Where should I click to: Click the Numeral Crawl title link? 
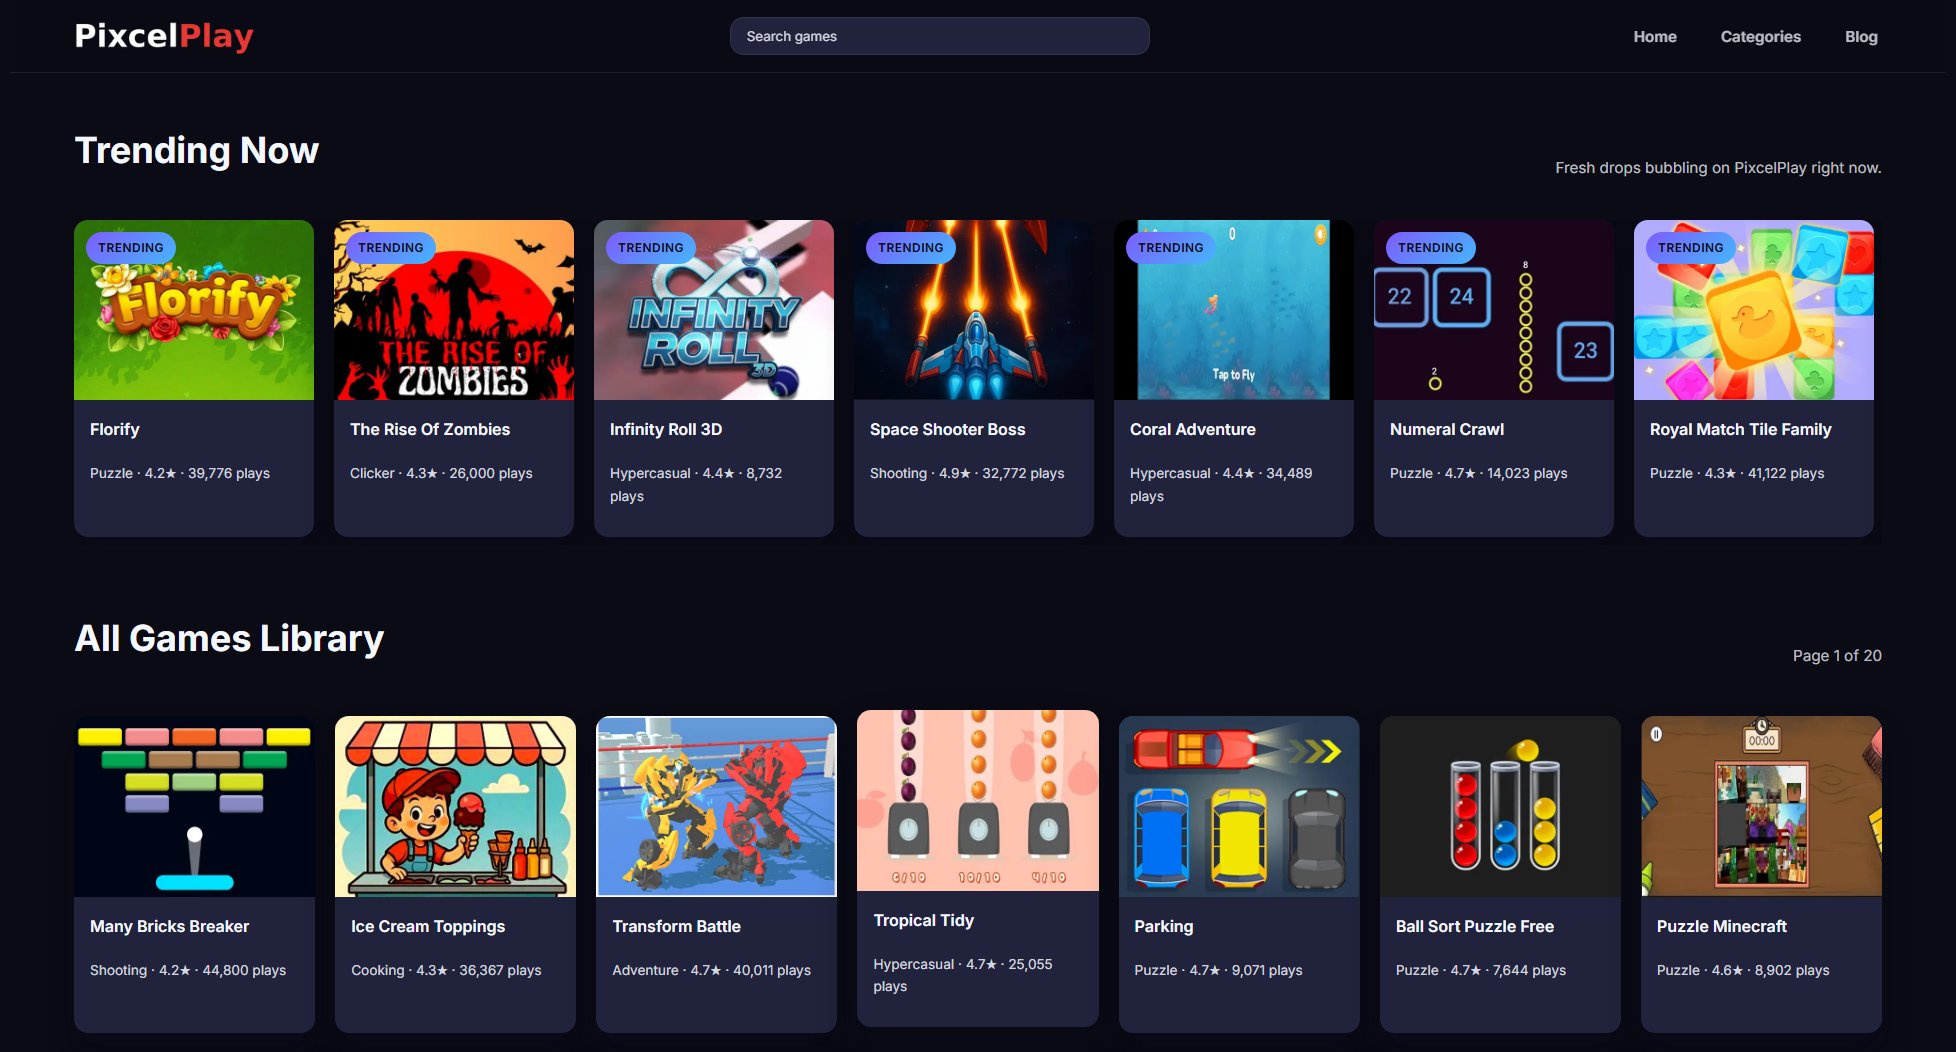(1446, 429)
